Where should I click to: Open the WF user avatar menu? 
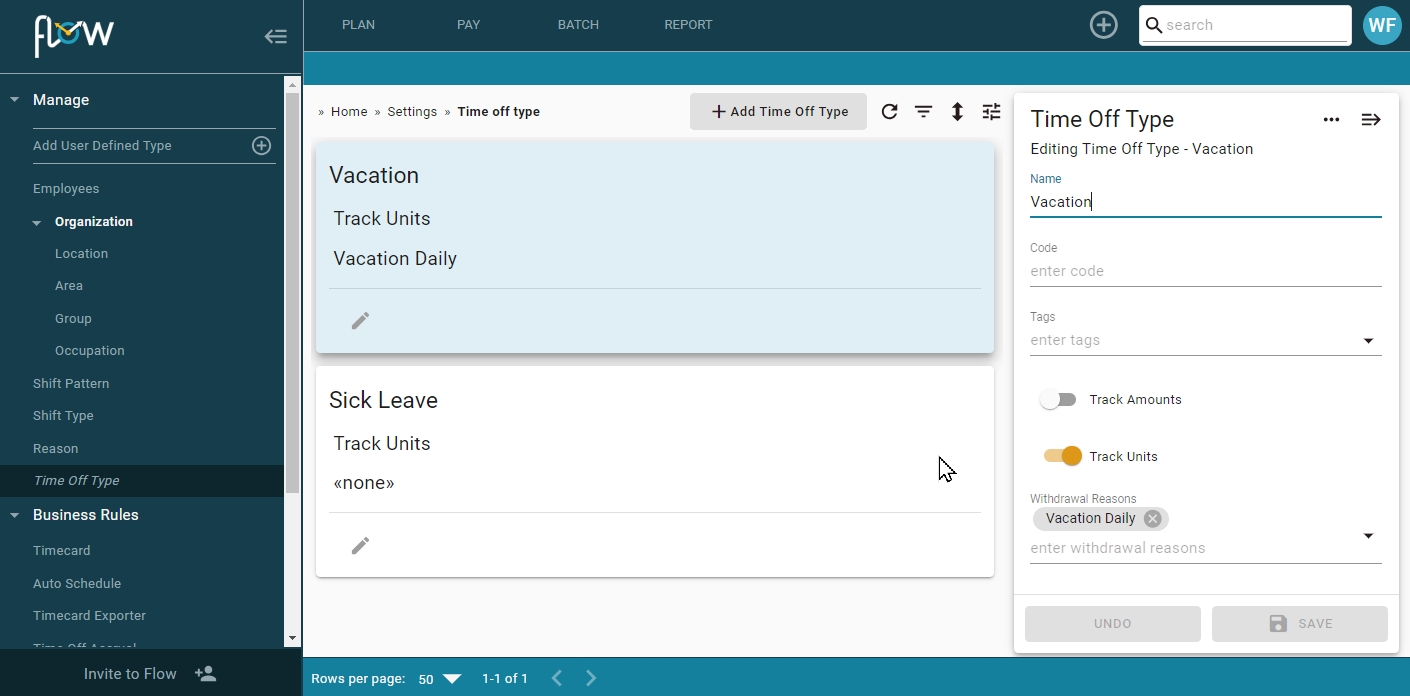1382,25
